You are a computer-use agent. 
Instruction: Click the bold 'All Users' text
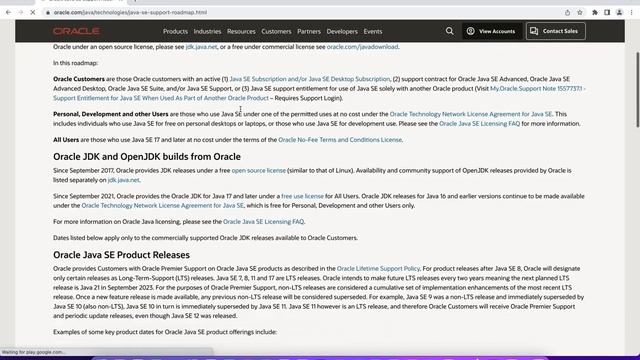[66, 140]
